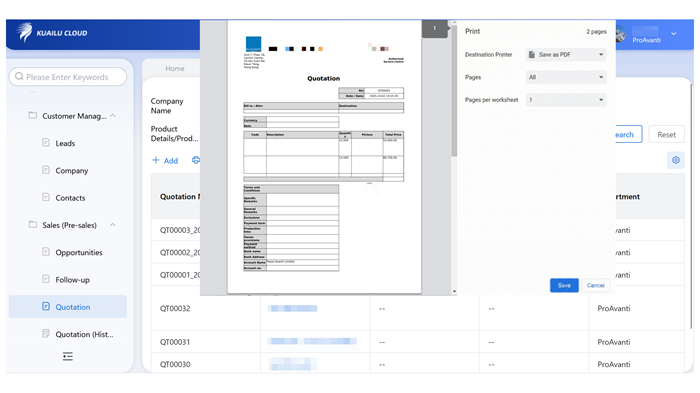Open the Pages per worksheet dropdown
Image resolution: width=700 pixels, height=393 pixels.
pyautogui.click(x=566, y=100)
